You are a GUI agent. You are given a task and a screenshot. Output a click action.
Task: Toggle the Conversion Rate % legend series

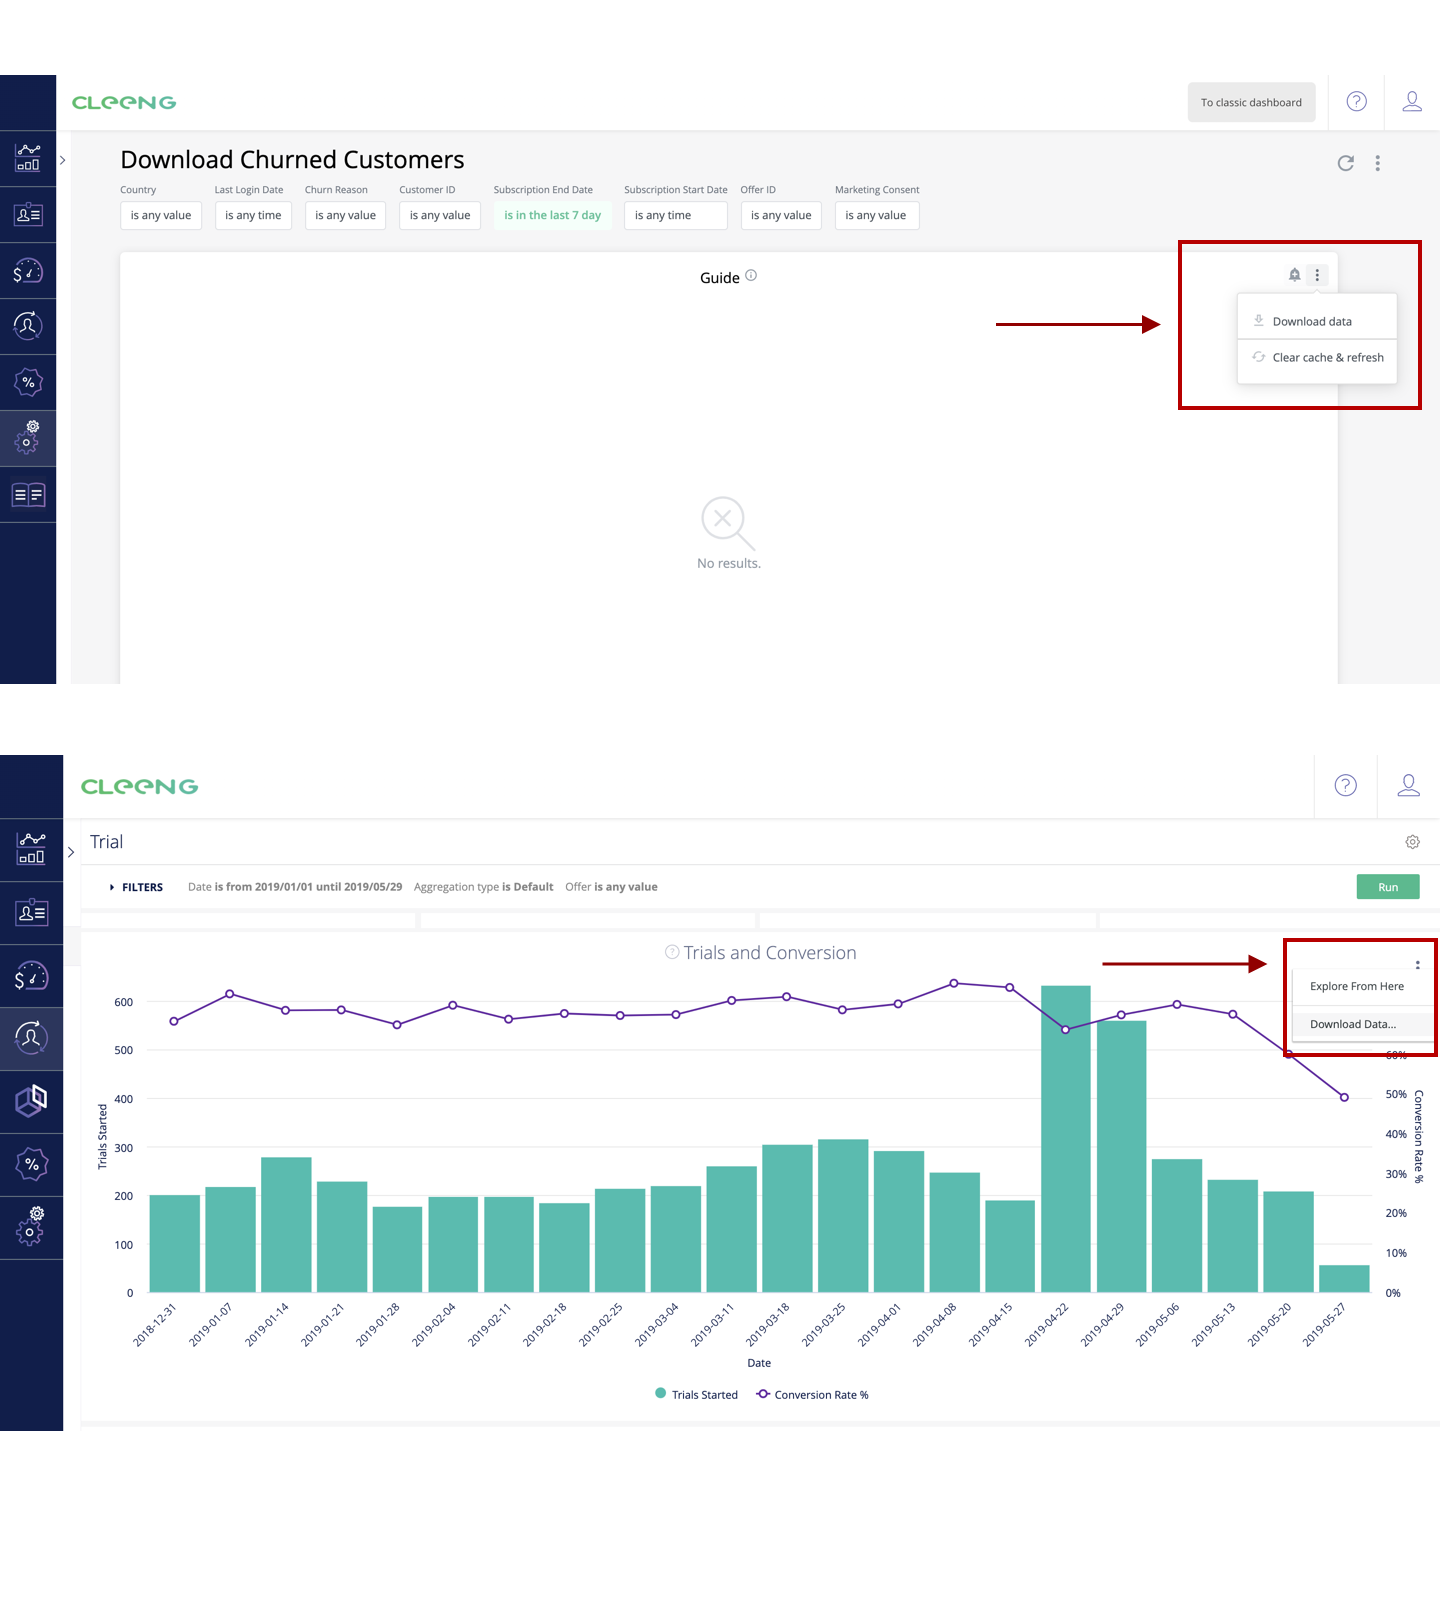point(813,1394)
